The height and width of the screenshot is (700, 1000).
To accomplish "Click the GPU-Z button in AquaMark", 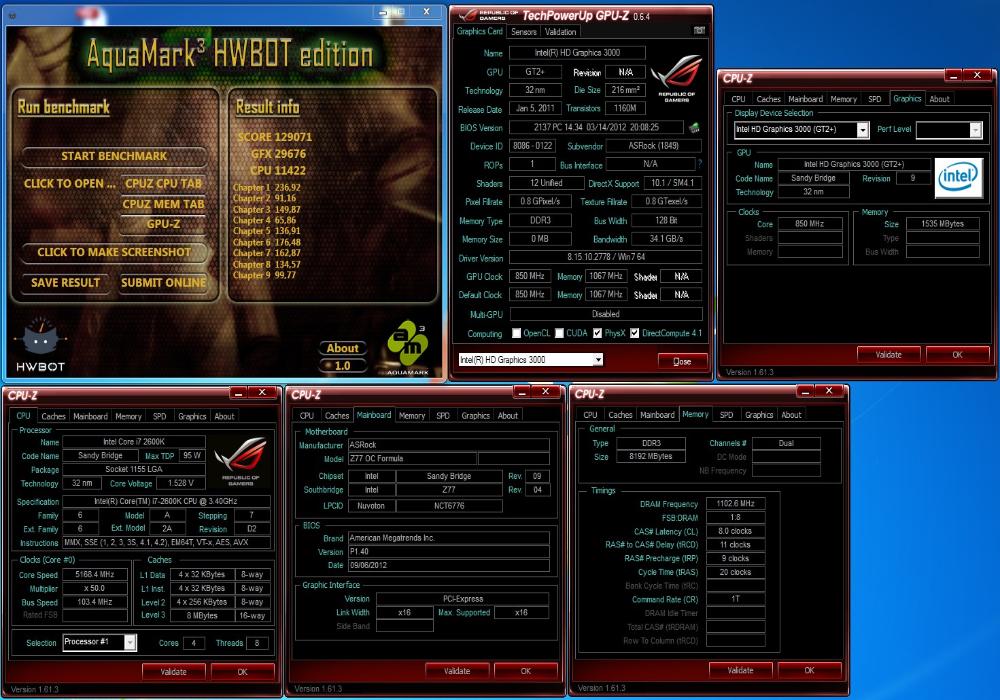I will click(163, 224).
